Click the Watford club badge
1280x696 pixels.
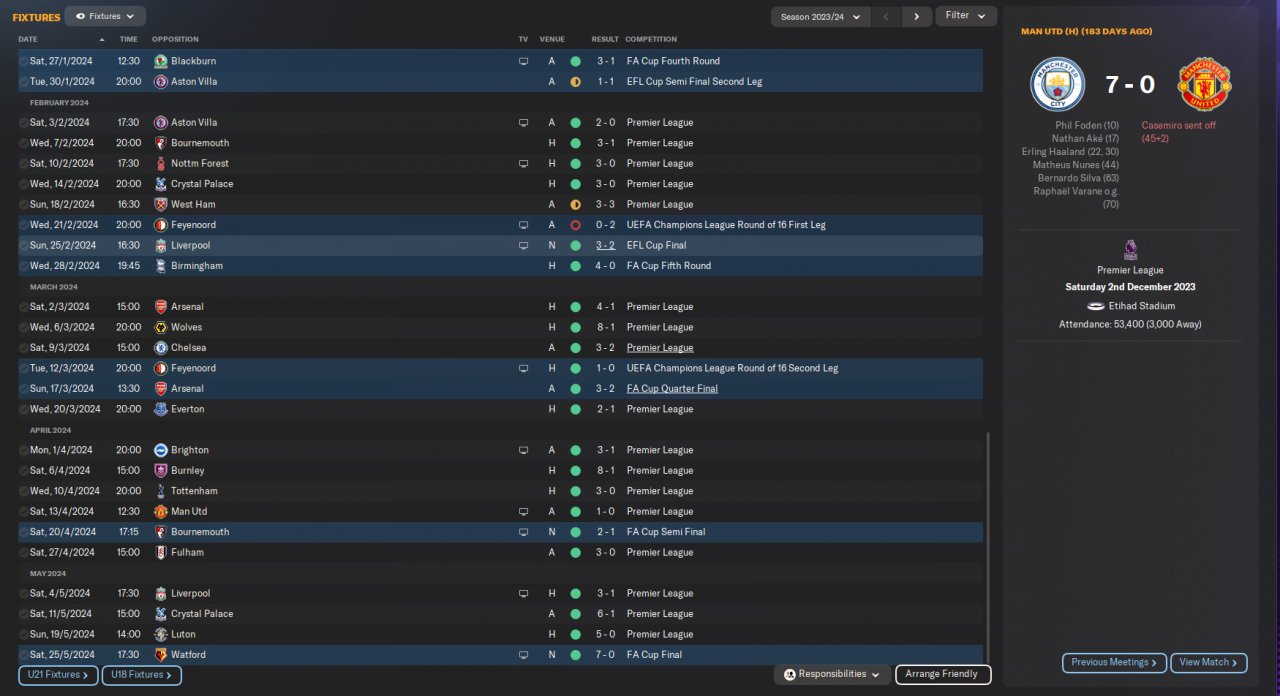(160, 655)
